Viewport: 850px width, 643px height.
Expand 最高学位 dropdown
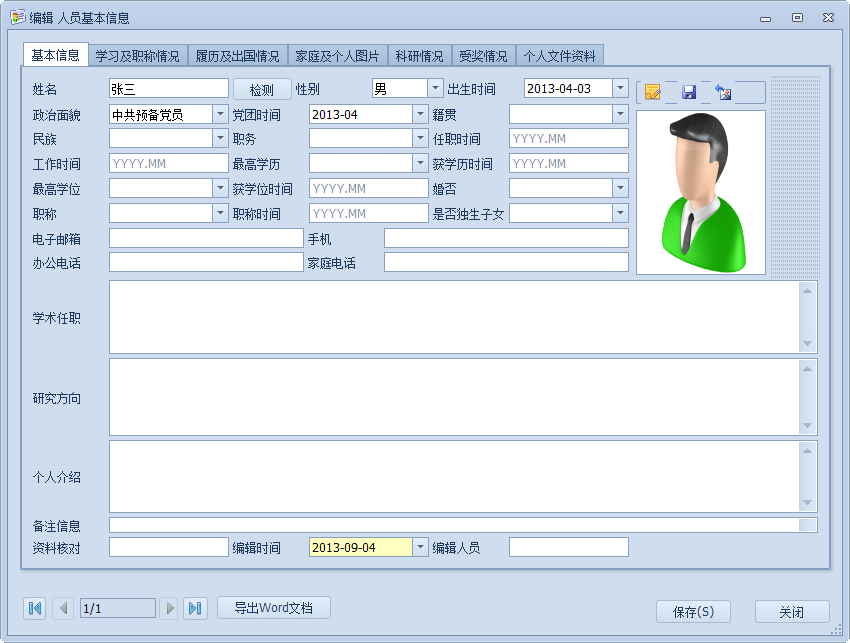pos(220,188)
